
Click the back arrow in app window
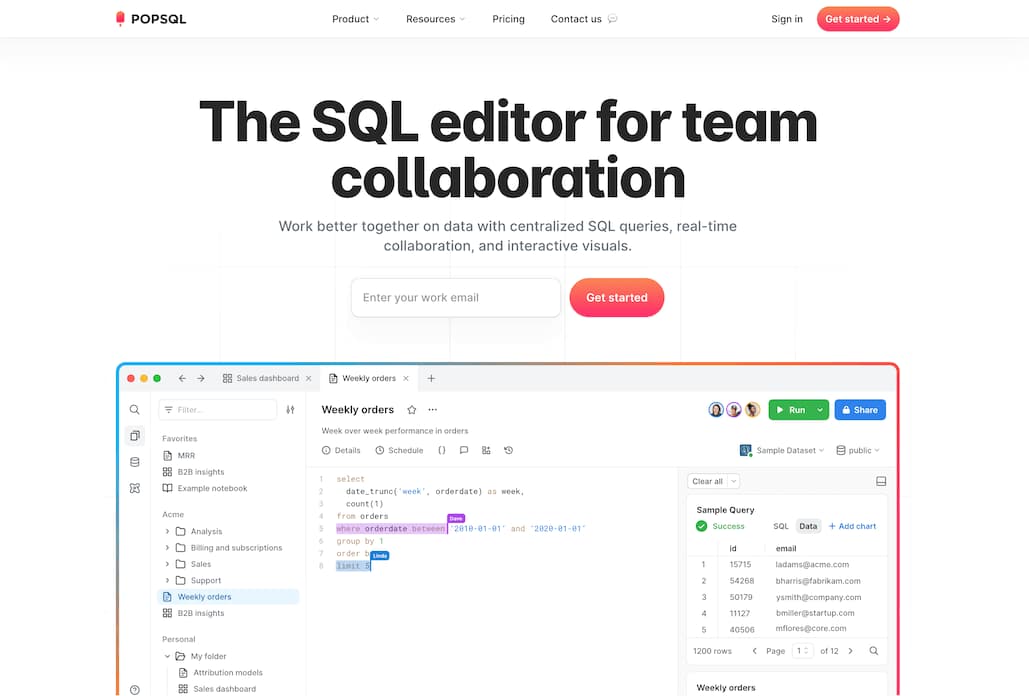coord(182,379)
